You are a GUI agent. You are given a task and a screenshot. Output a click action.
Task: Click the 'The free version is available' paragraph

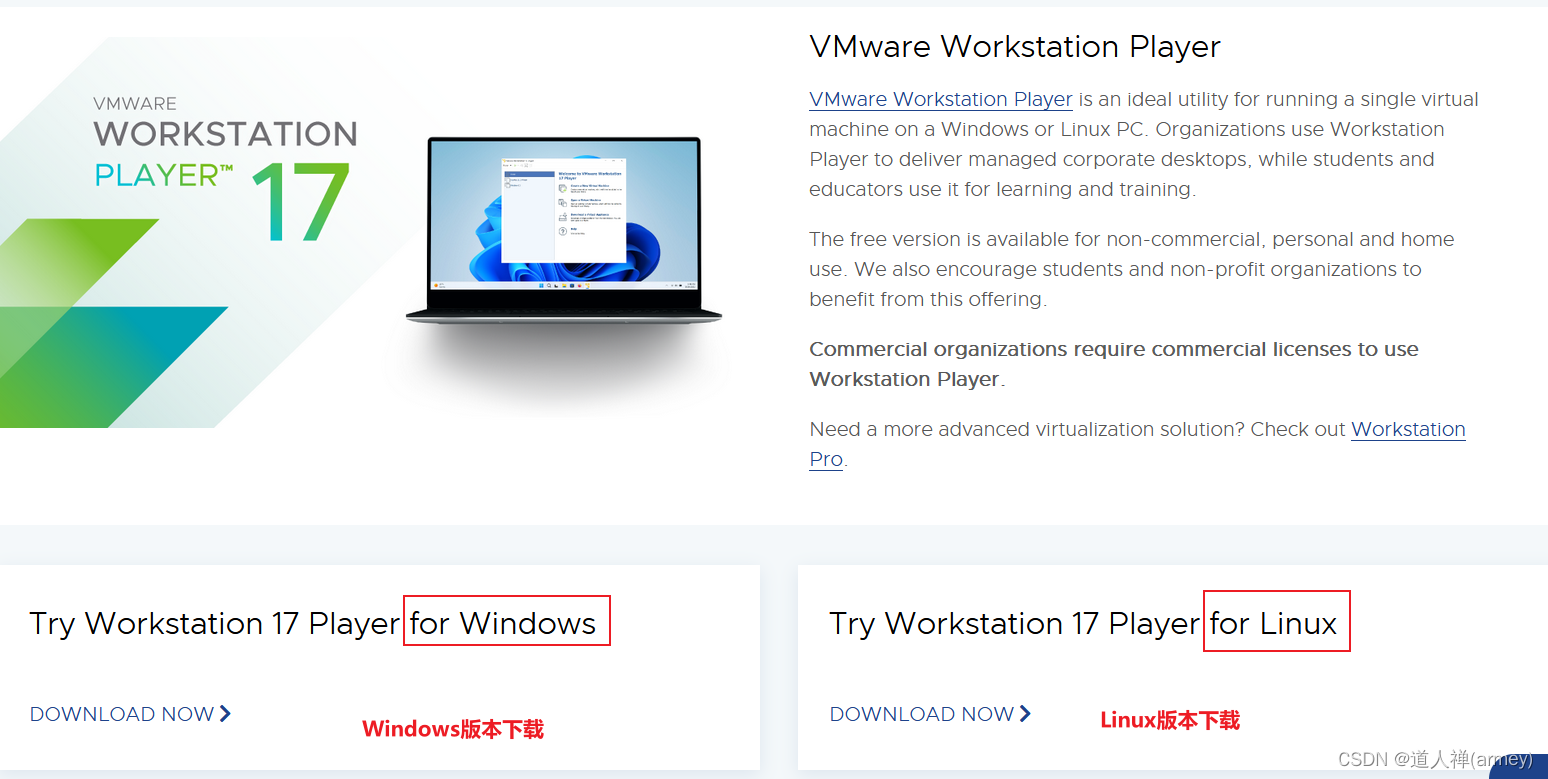click(x=1132, y=269)
